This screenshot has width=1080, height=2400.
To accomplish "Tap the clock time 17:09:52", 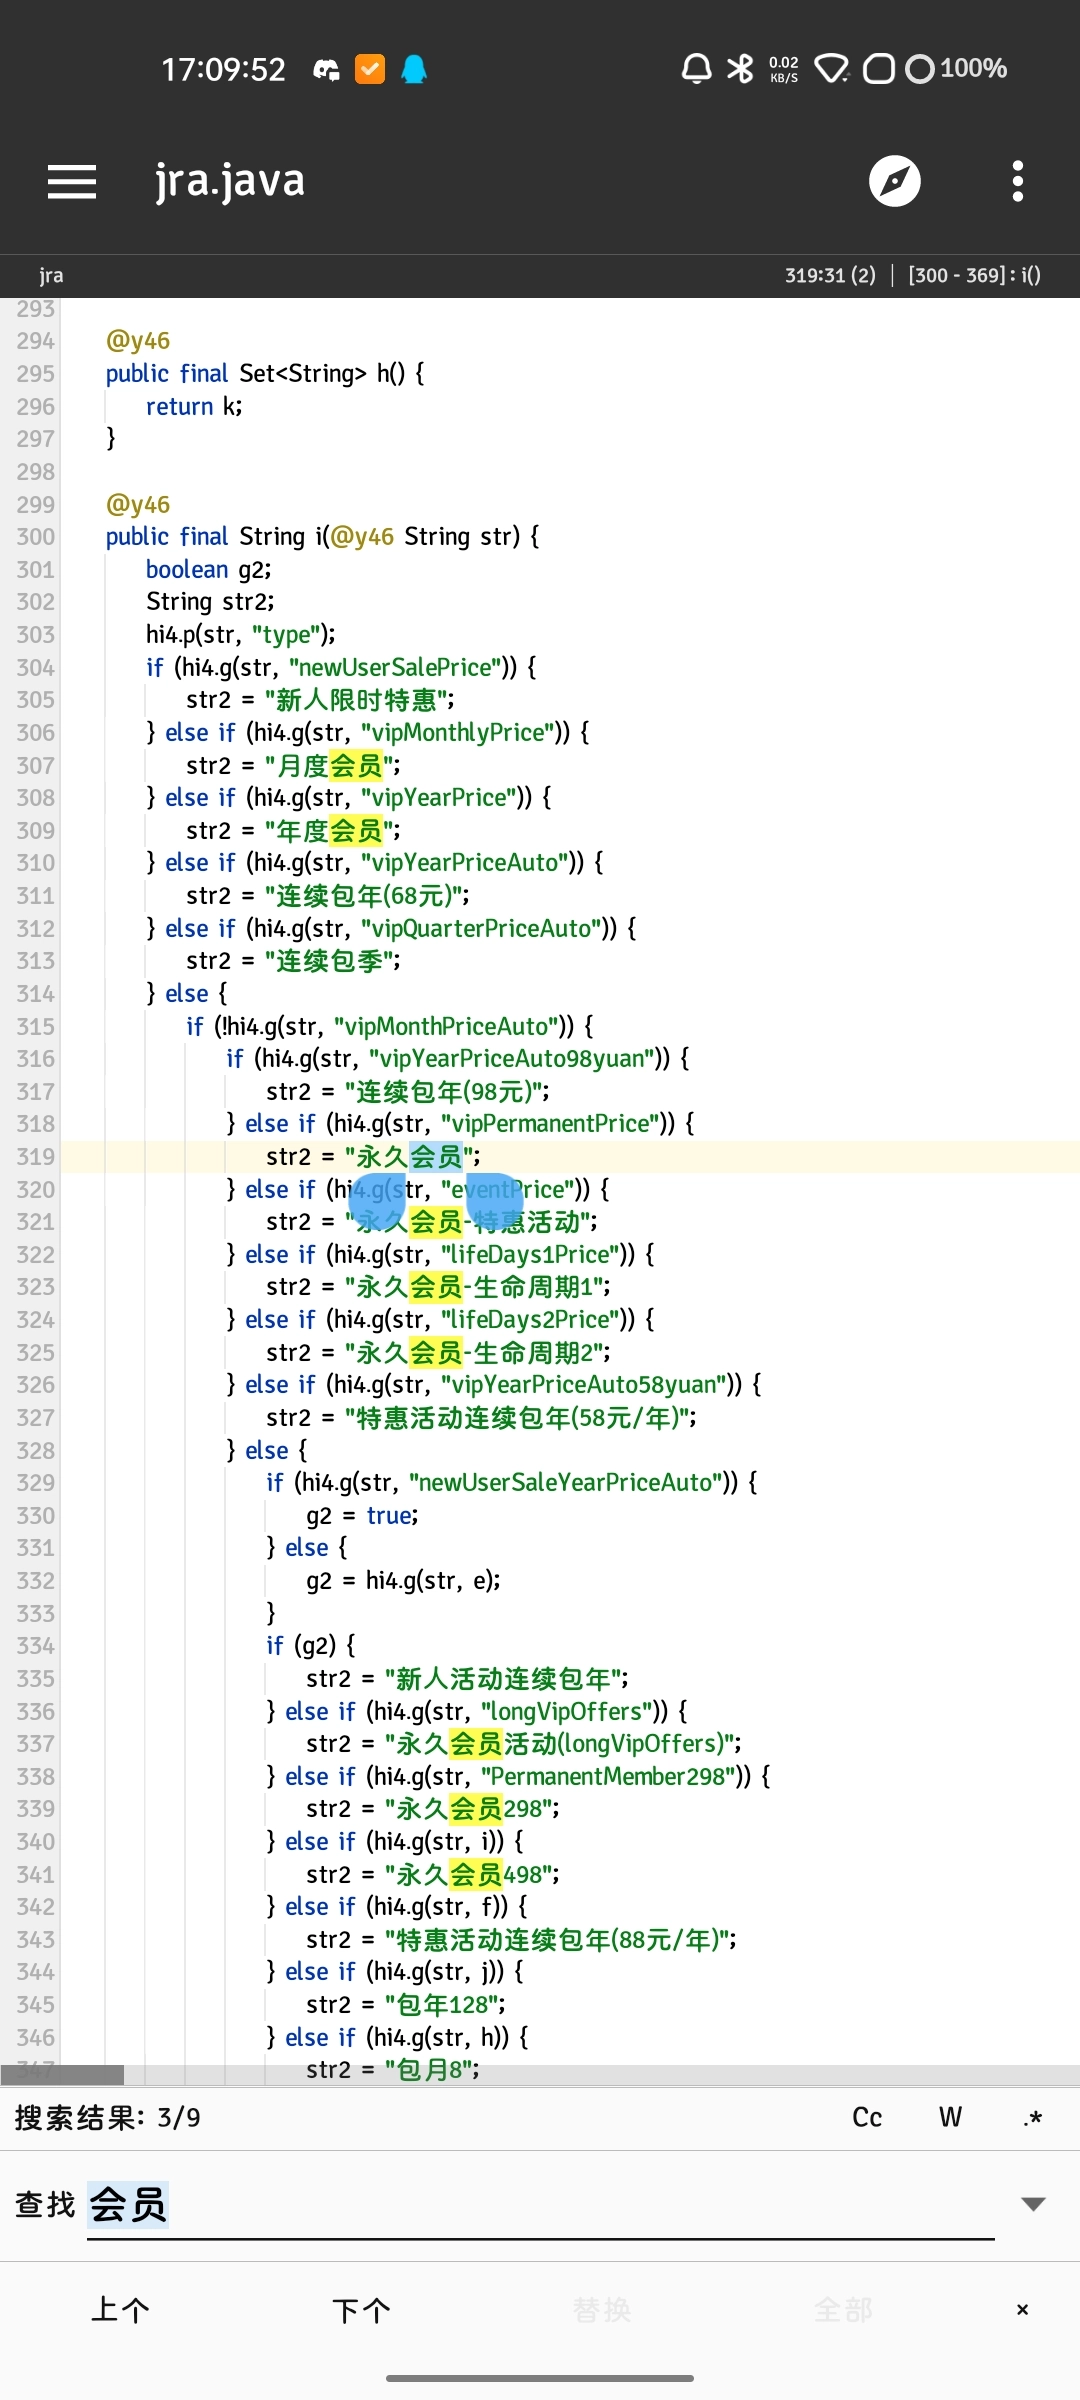I will (224, 69).
